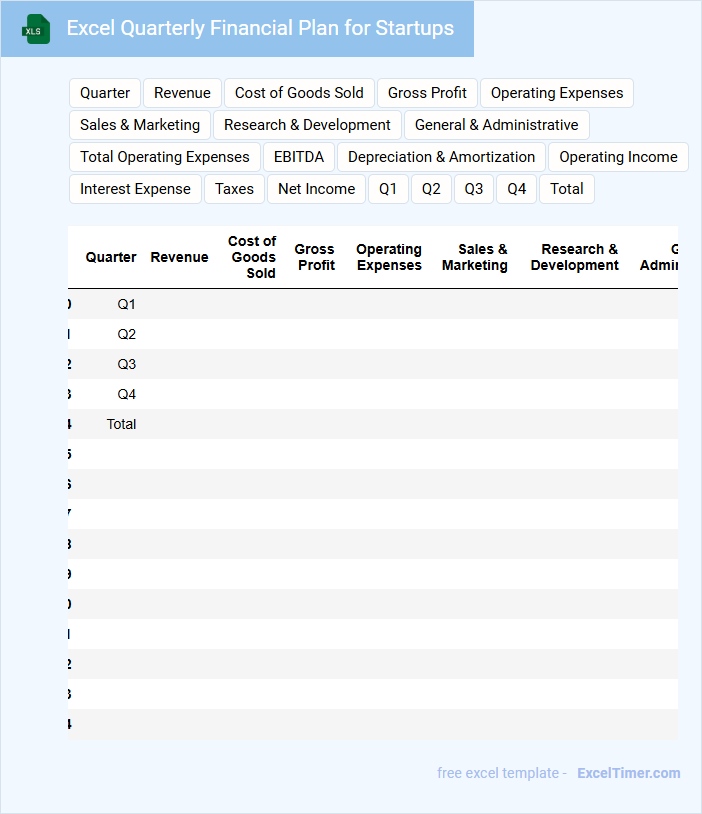
Task: Click the Research & Development column header
Action: [574, 257]
